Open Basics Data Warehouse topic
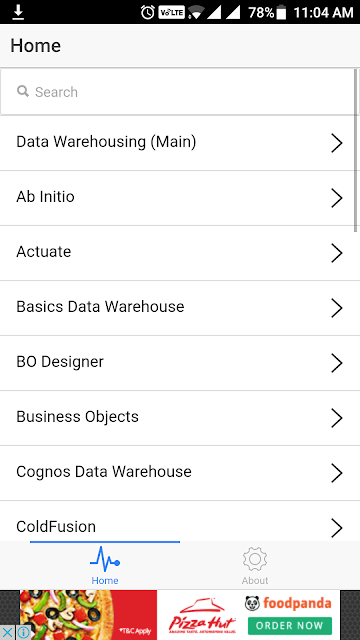Screen dimensions: 360x640 (x=178, y=308)
